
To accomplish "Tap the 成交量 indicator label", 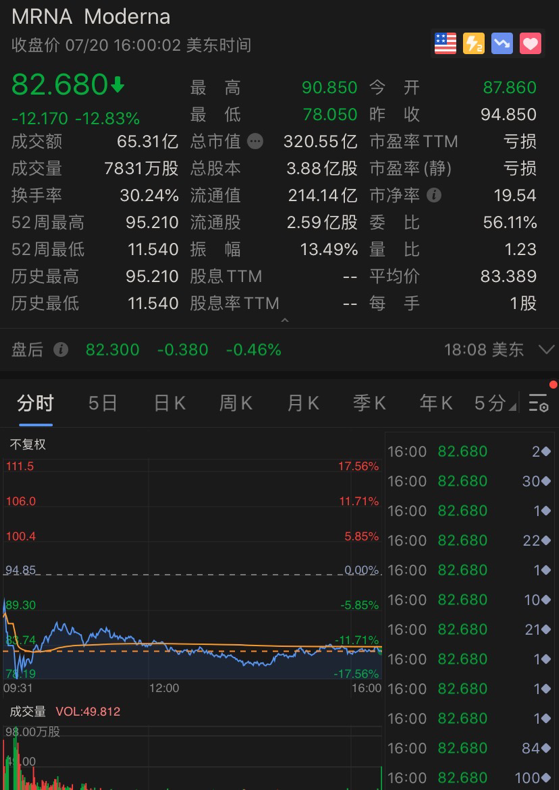I will click(x=28, y=711).
